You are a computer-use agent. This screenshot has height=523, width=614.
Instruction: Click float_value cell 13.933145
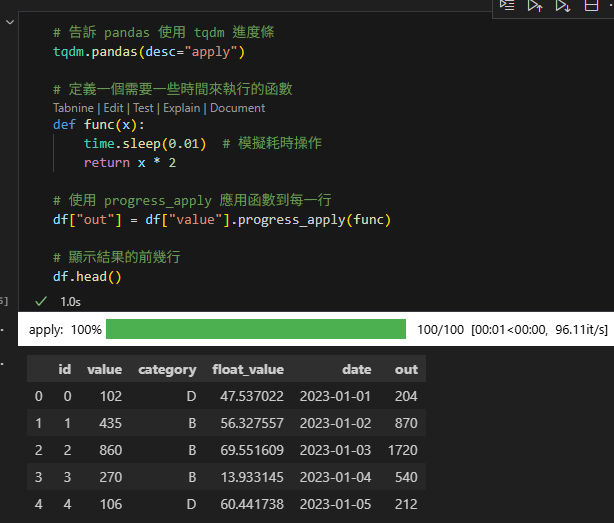[x=252, y=477]
